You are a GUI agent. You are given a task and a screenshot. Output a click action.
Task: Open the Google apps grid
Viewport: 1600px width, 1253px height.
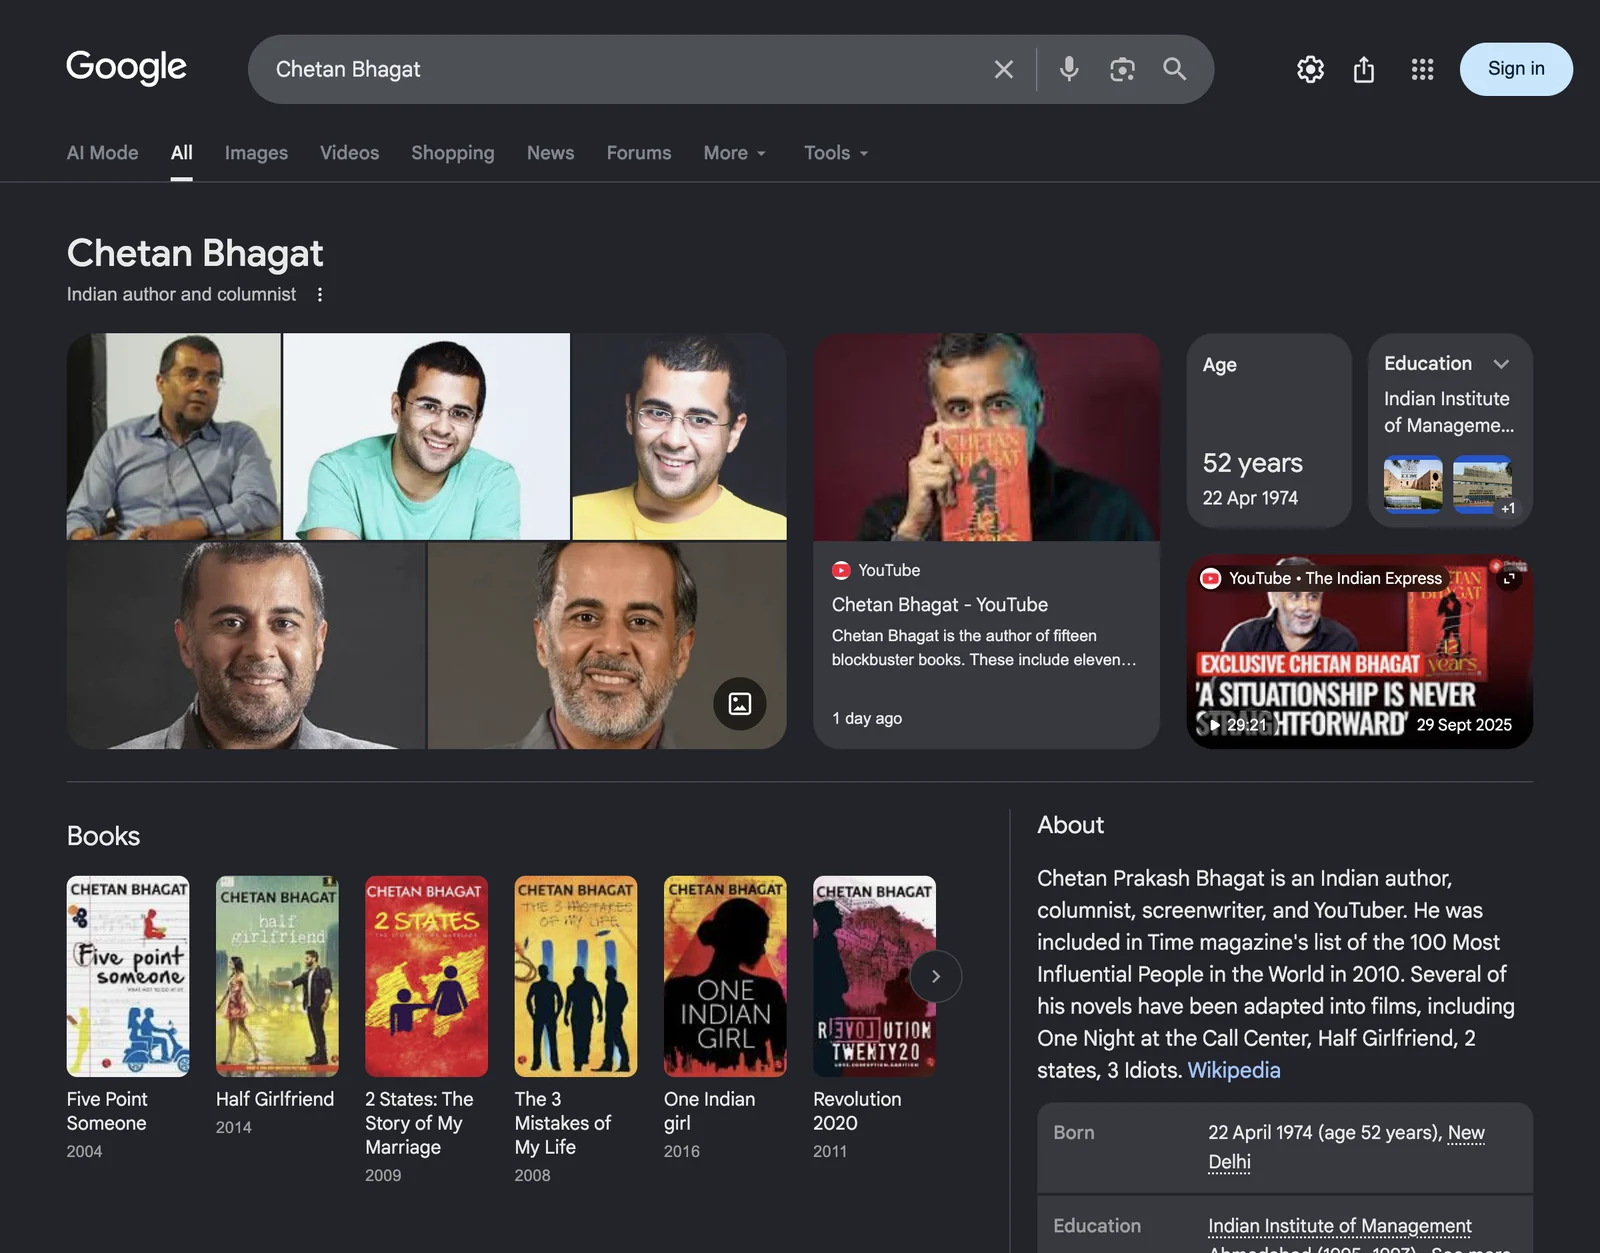(1422, 69)
